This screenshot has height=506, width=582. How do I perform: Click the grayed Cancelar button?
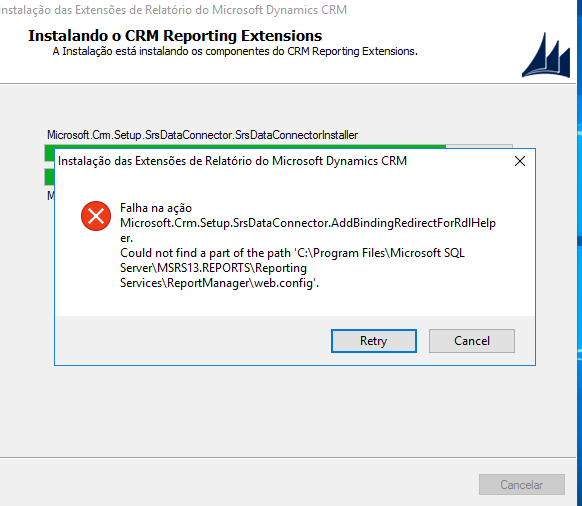pos(521,484)
